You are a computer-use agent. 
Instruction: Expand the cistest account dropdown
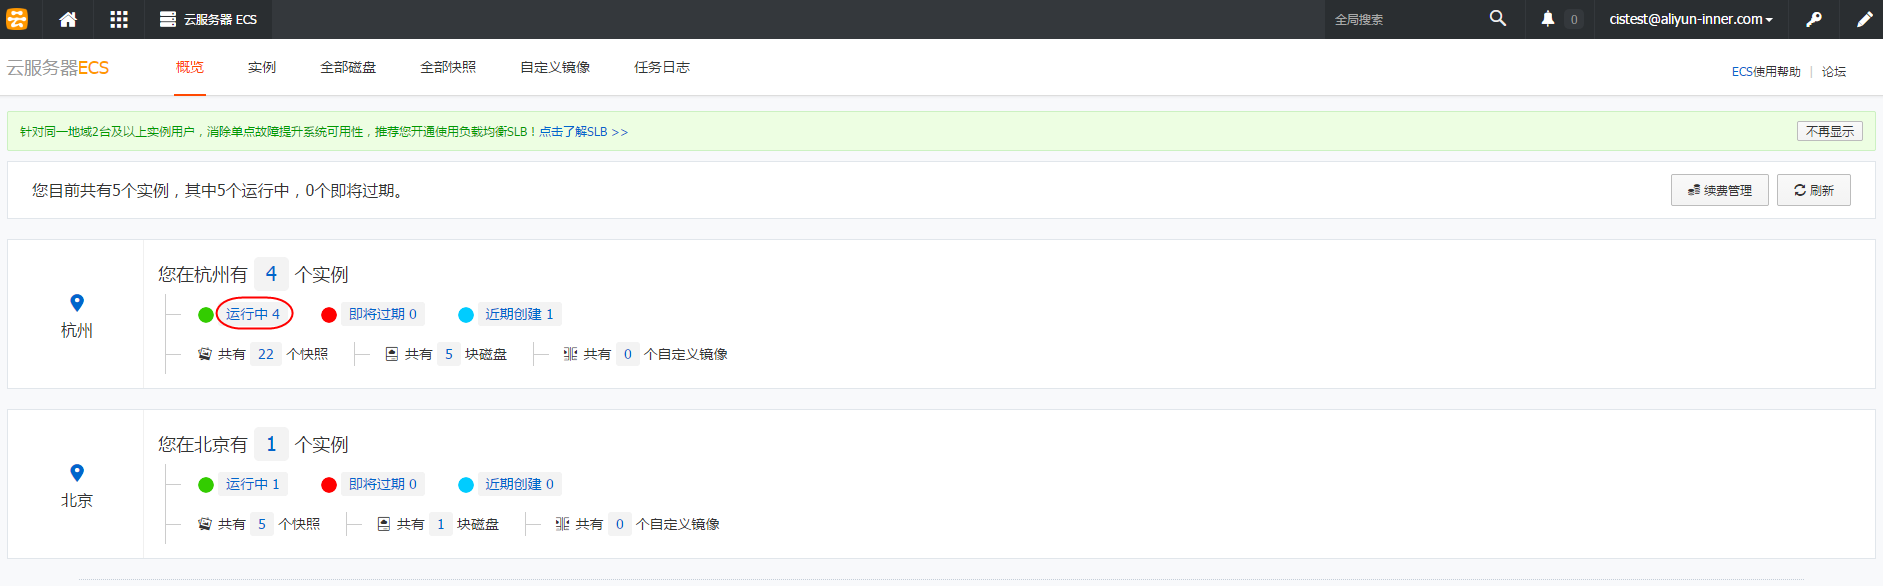pyautogui.click(x=1690, y=19)
